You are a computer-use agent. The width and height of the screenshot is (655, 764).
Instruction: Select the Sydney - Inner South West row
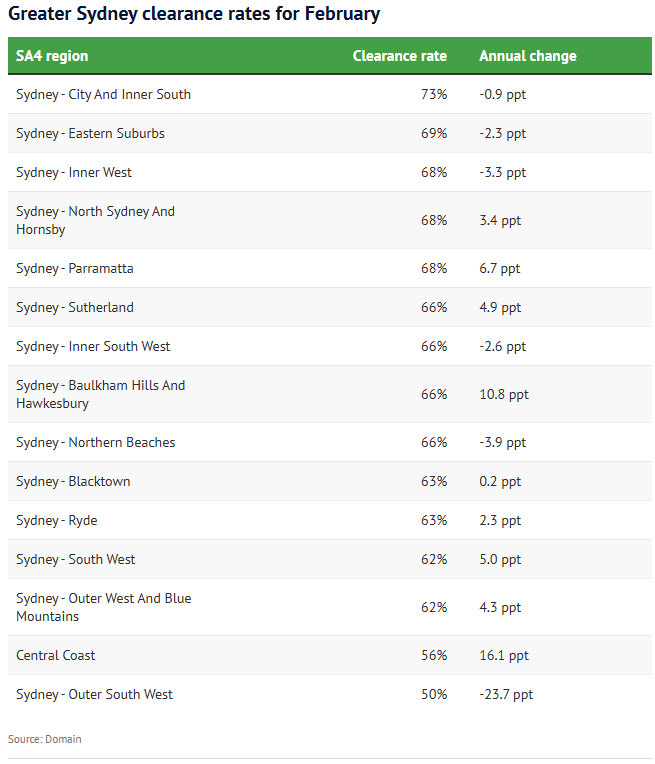329,346
